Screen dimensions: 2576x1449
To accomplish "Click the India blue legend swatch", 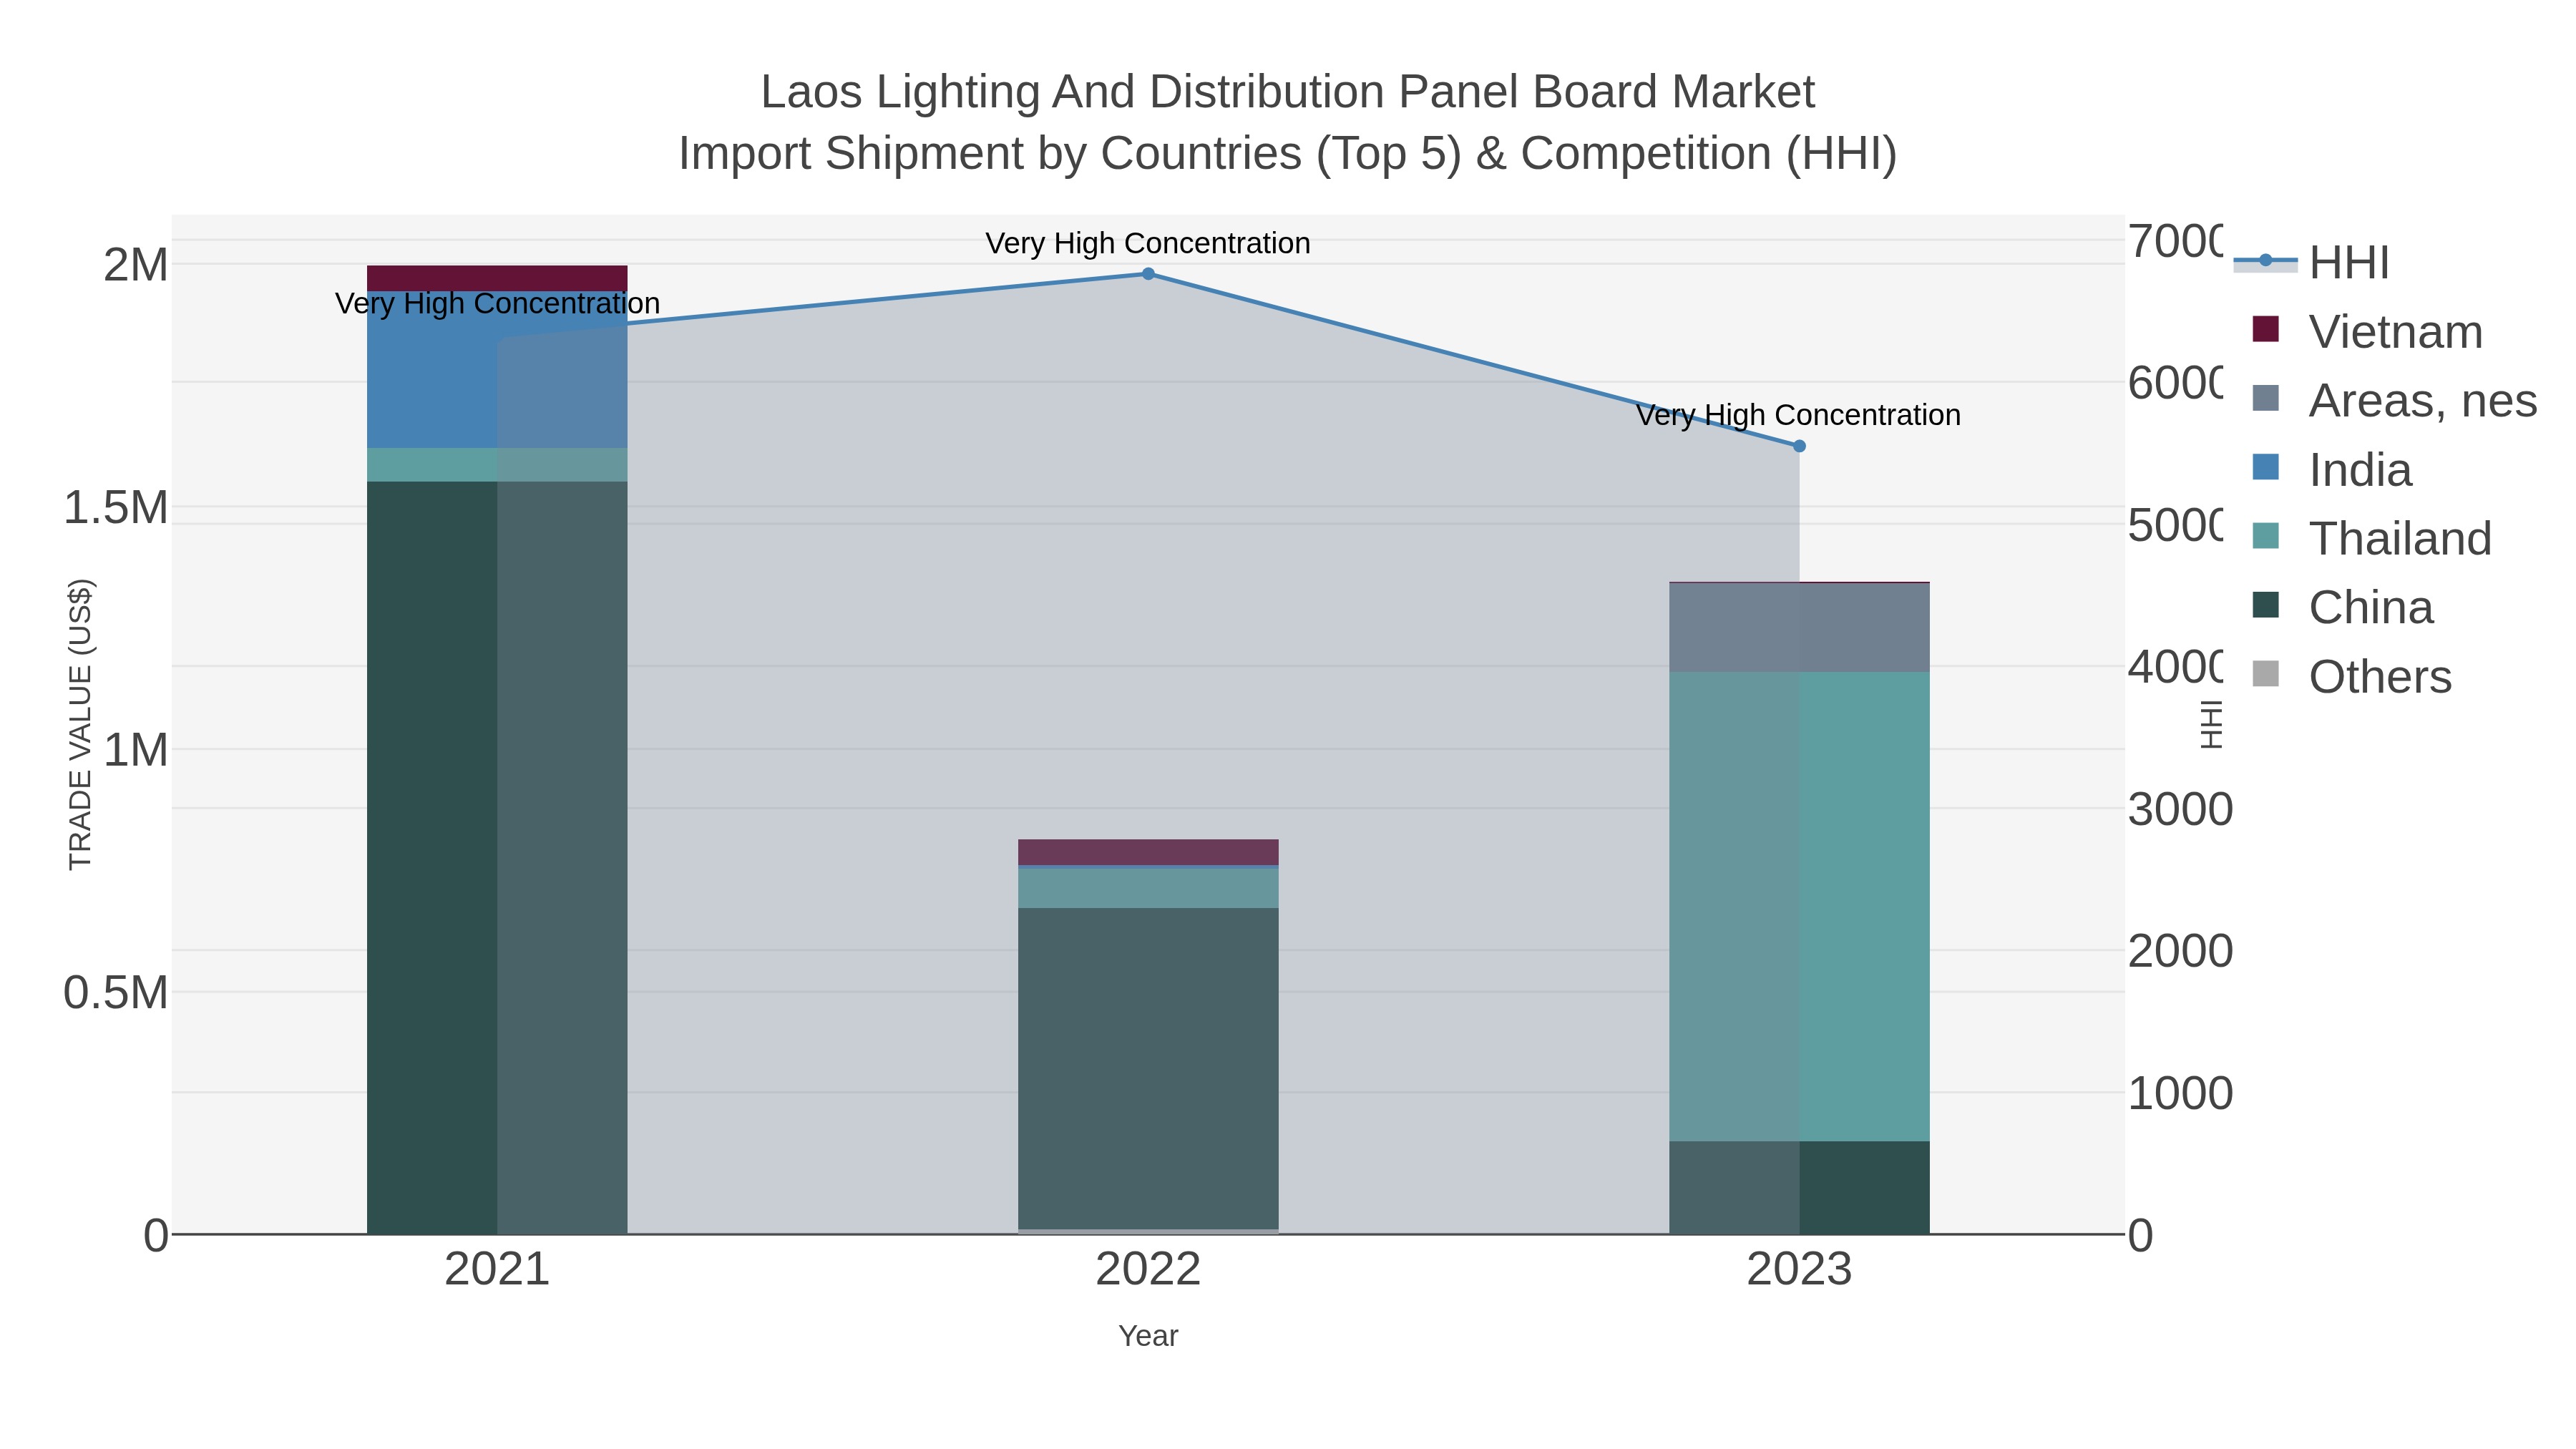I will 2265,467.
